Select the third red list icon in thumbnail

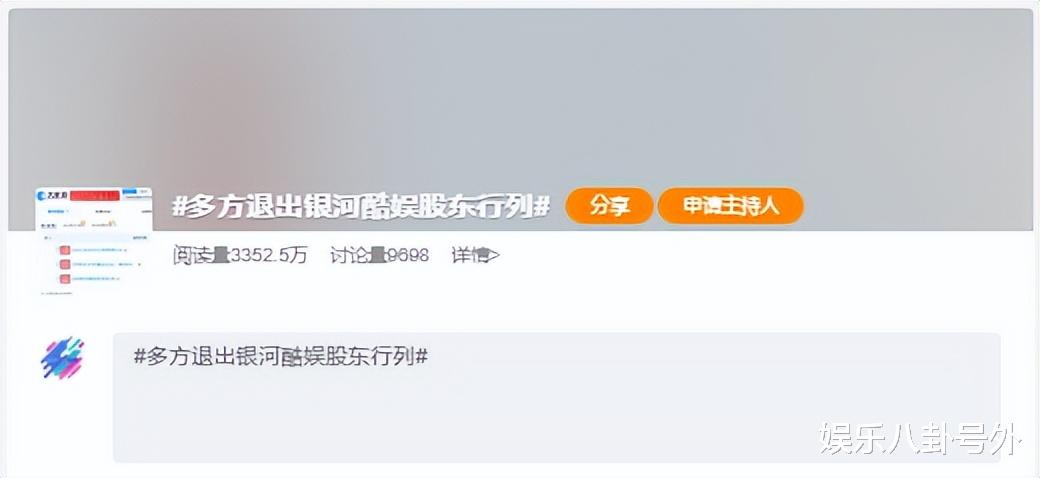(x=65, y=279)
